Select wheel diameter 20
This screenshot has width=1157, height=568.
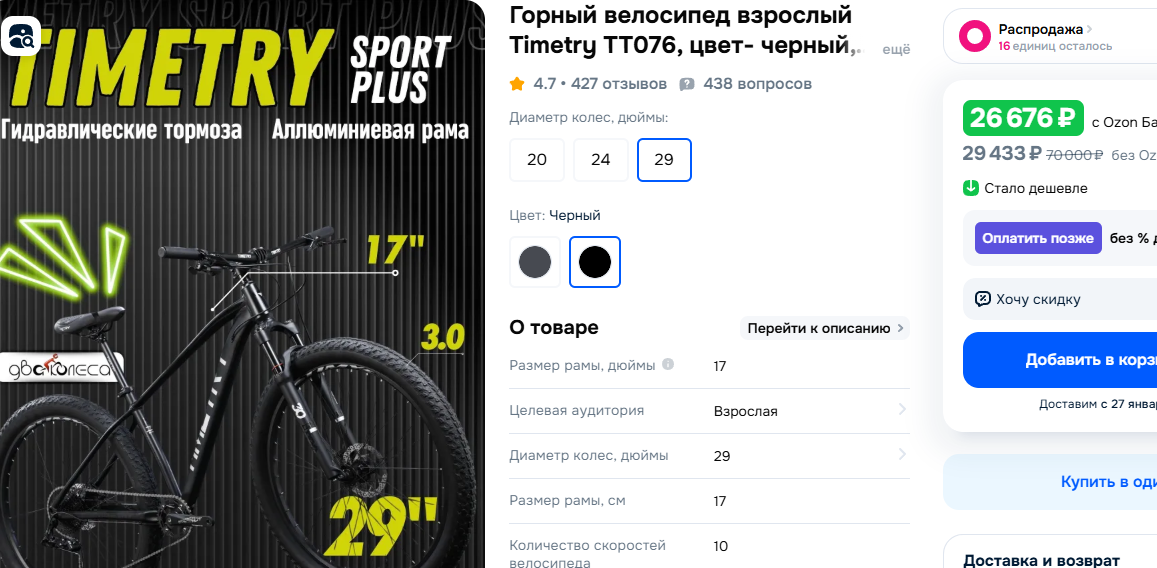click(536, 159)
